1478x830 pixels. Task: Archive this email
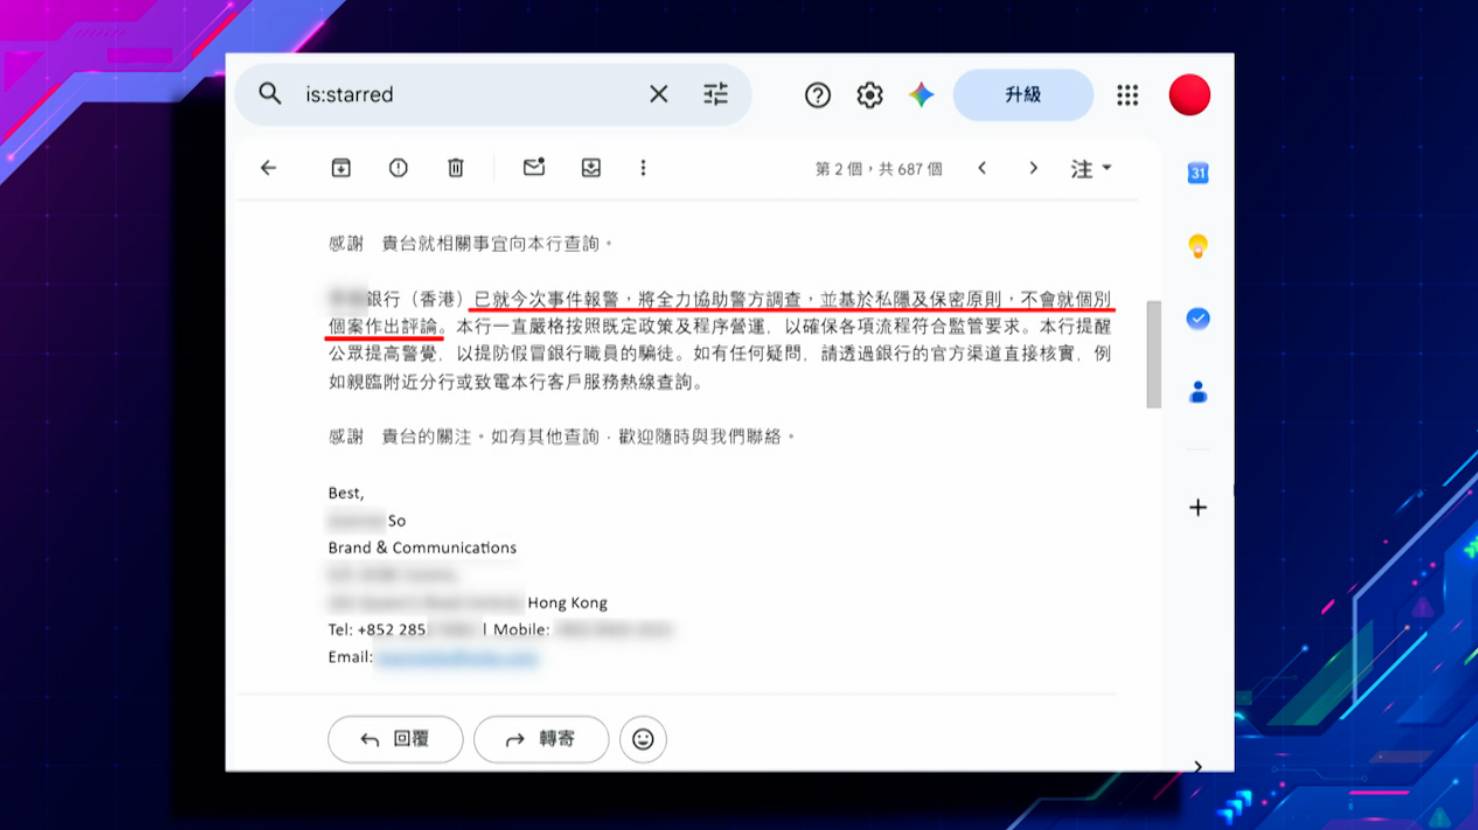tap(341, 168)
